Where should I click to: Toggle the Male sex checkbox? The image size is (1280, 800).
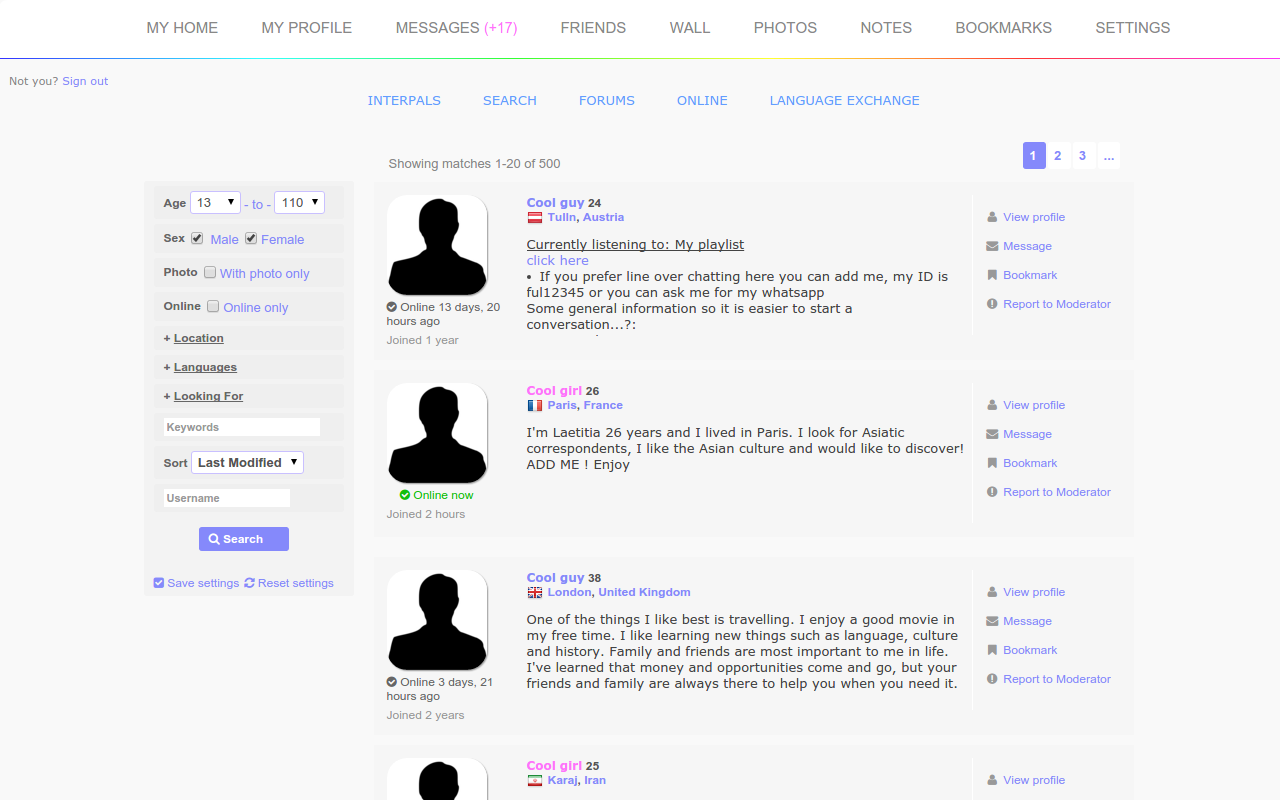(197, 239)
